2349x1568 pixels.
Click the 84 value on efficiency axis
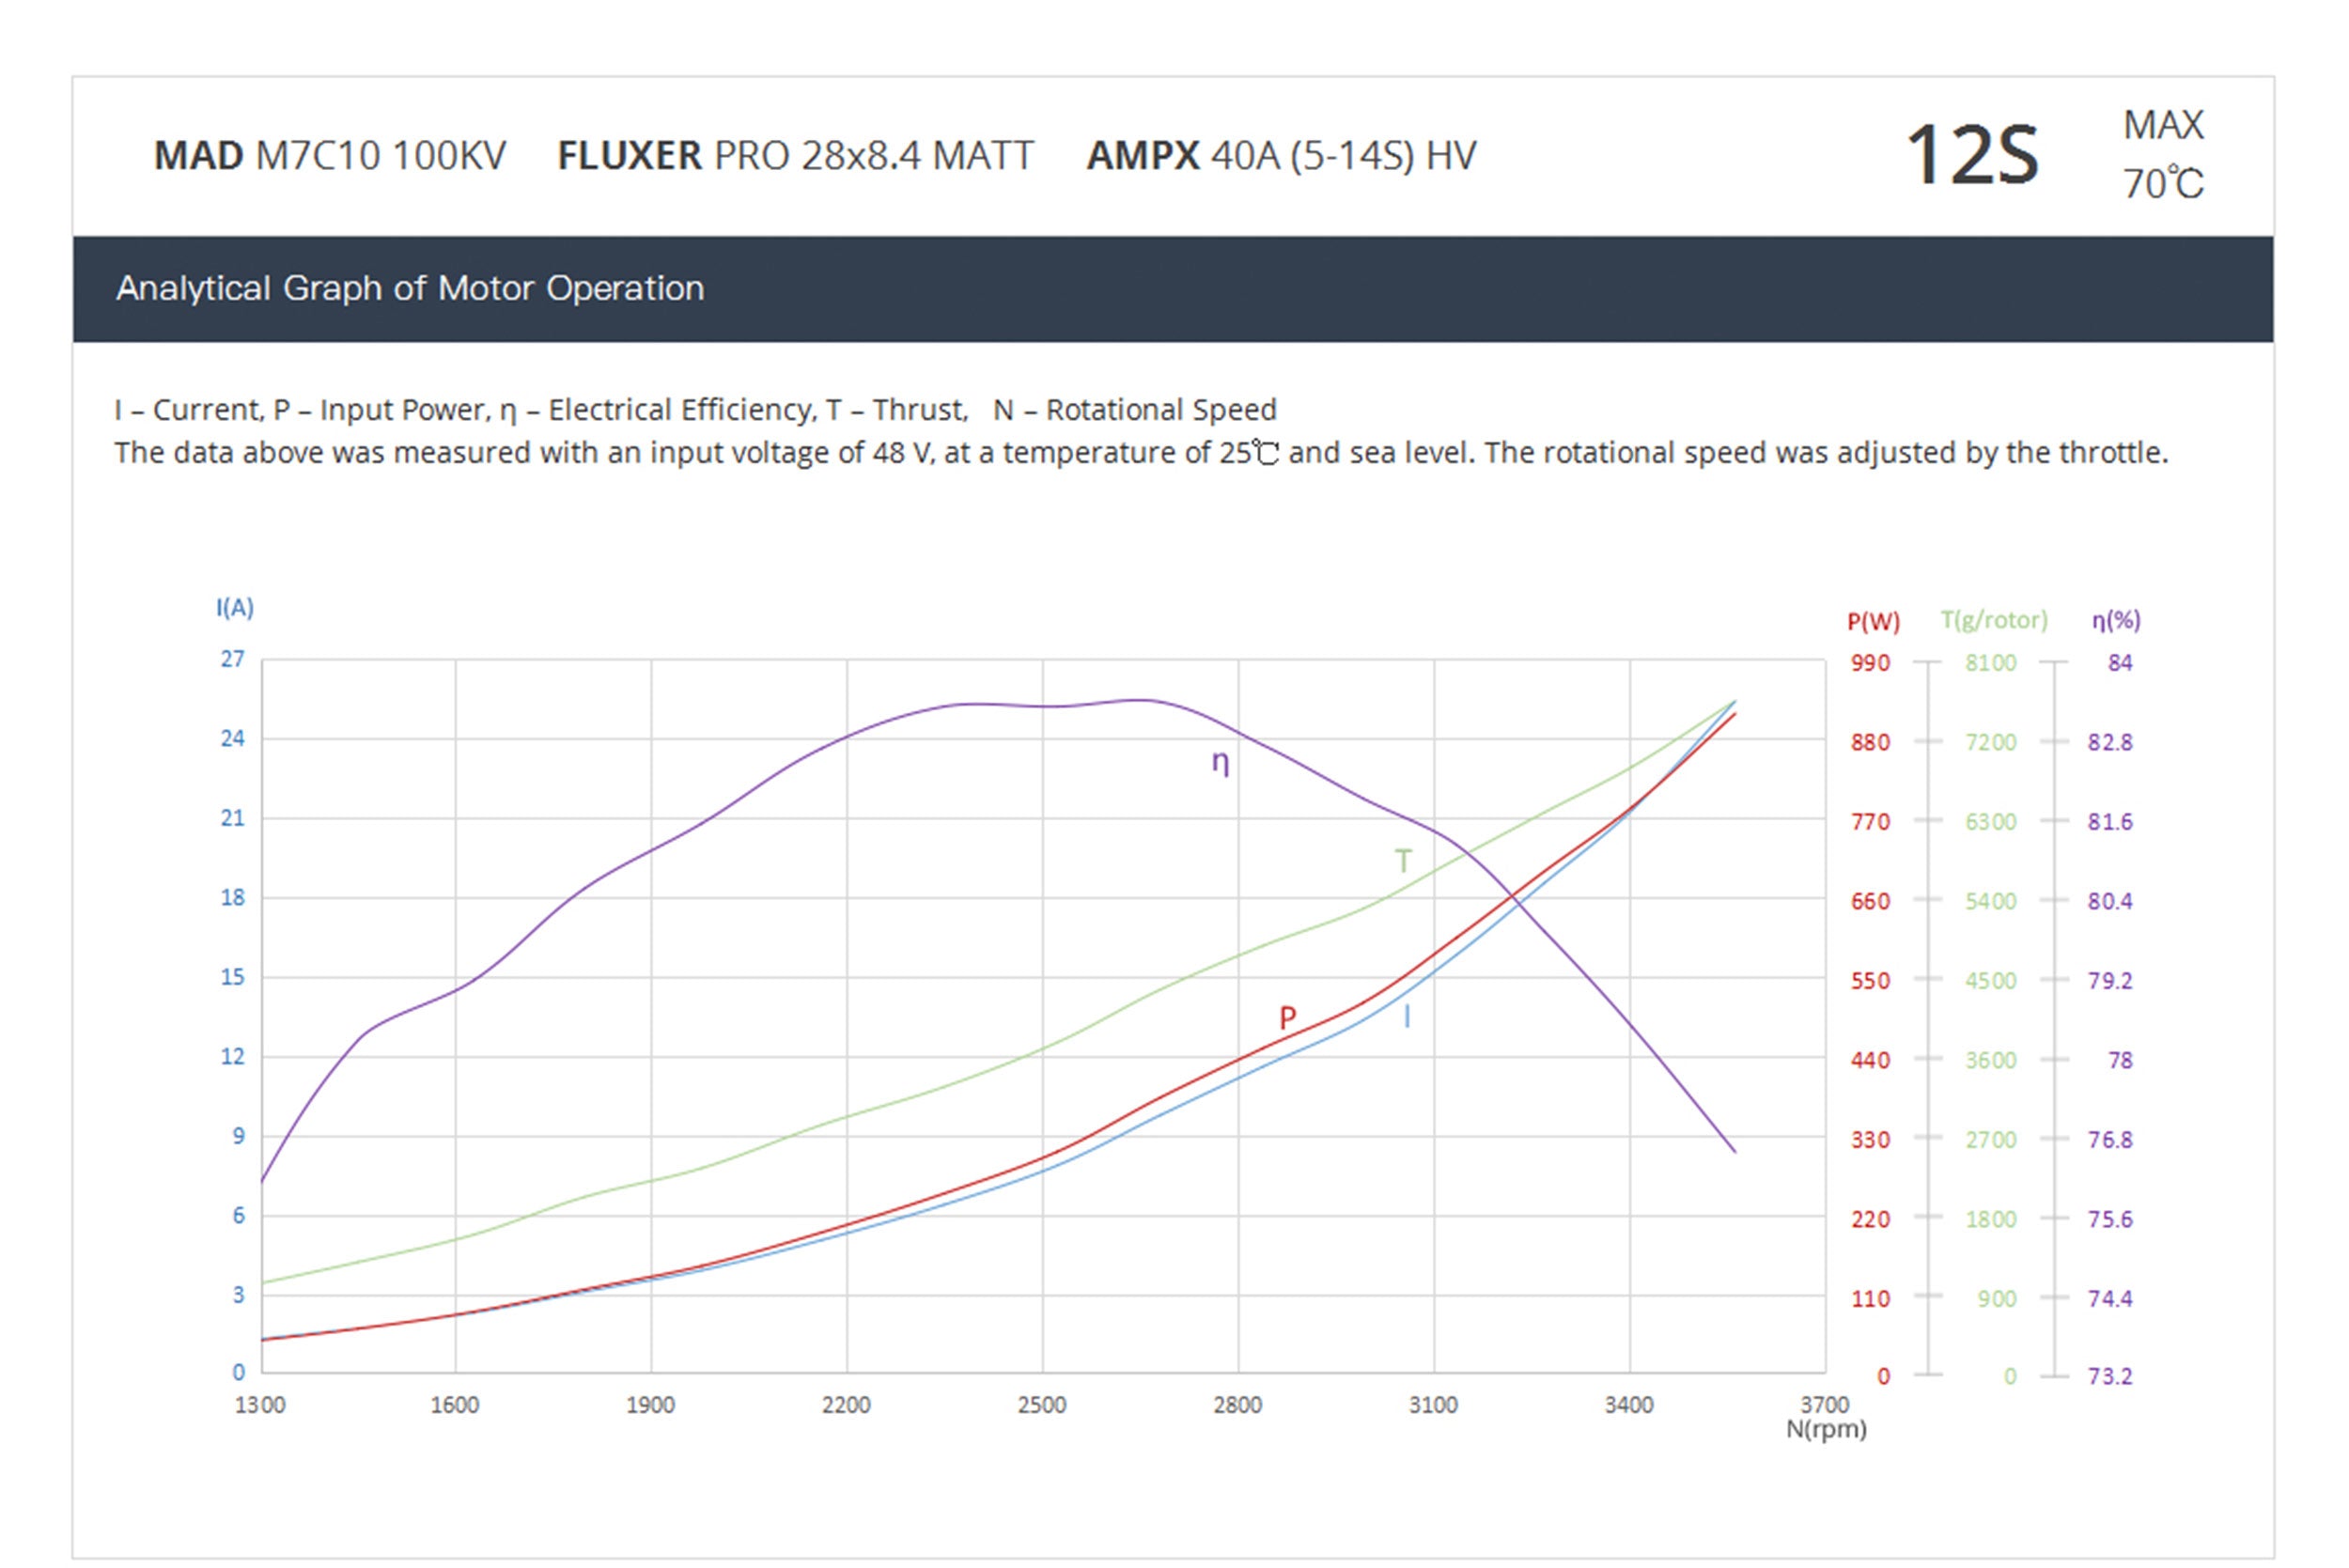point(2120,663)
